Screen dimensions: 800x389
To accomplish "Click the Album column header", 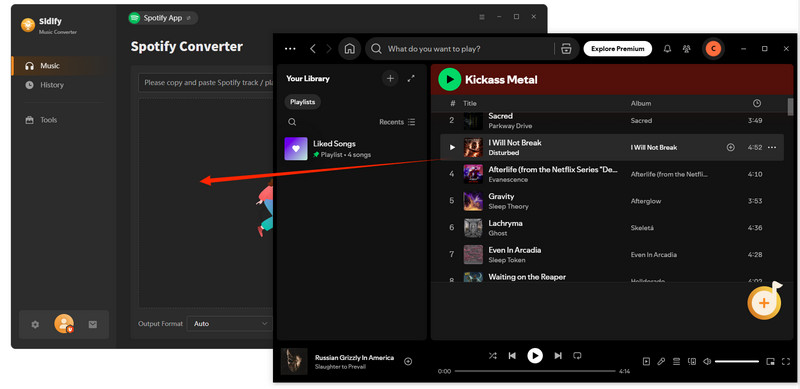I will [x=641, y=103].
